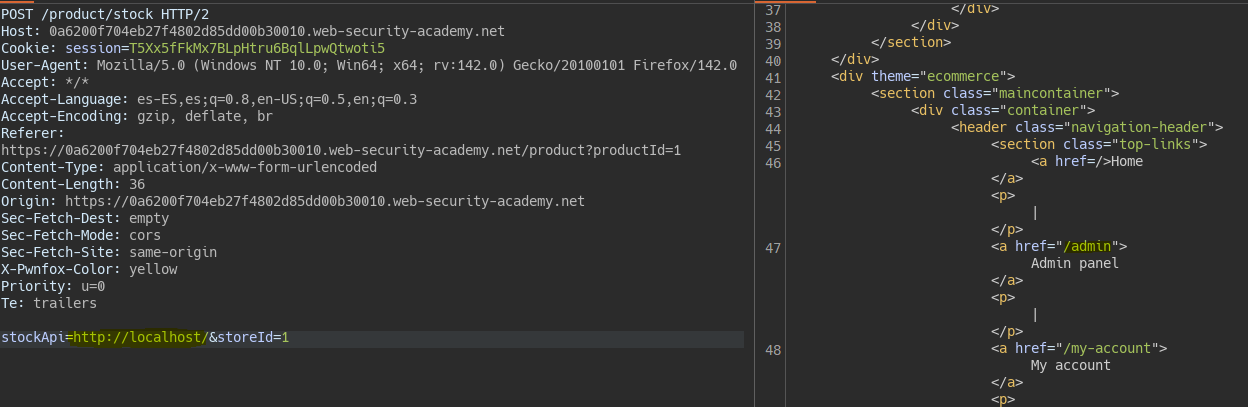The width and height of the screenshot is (1248, 407).
Task: Click the Accept-Language header line
Action: 209,99
